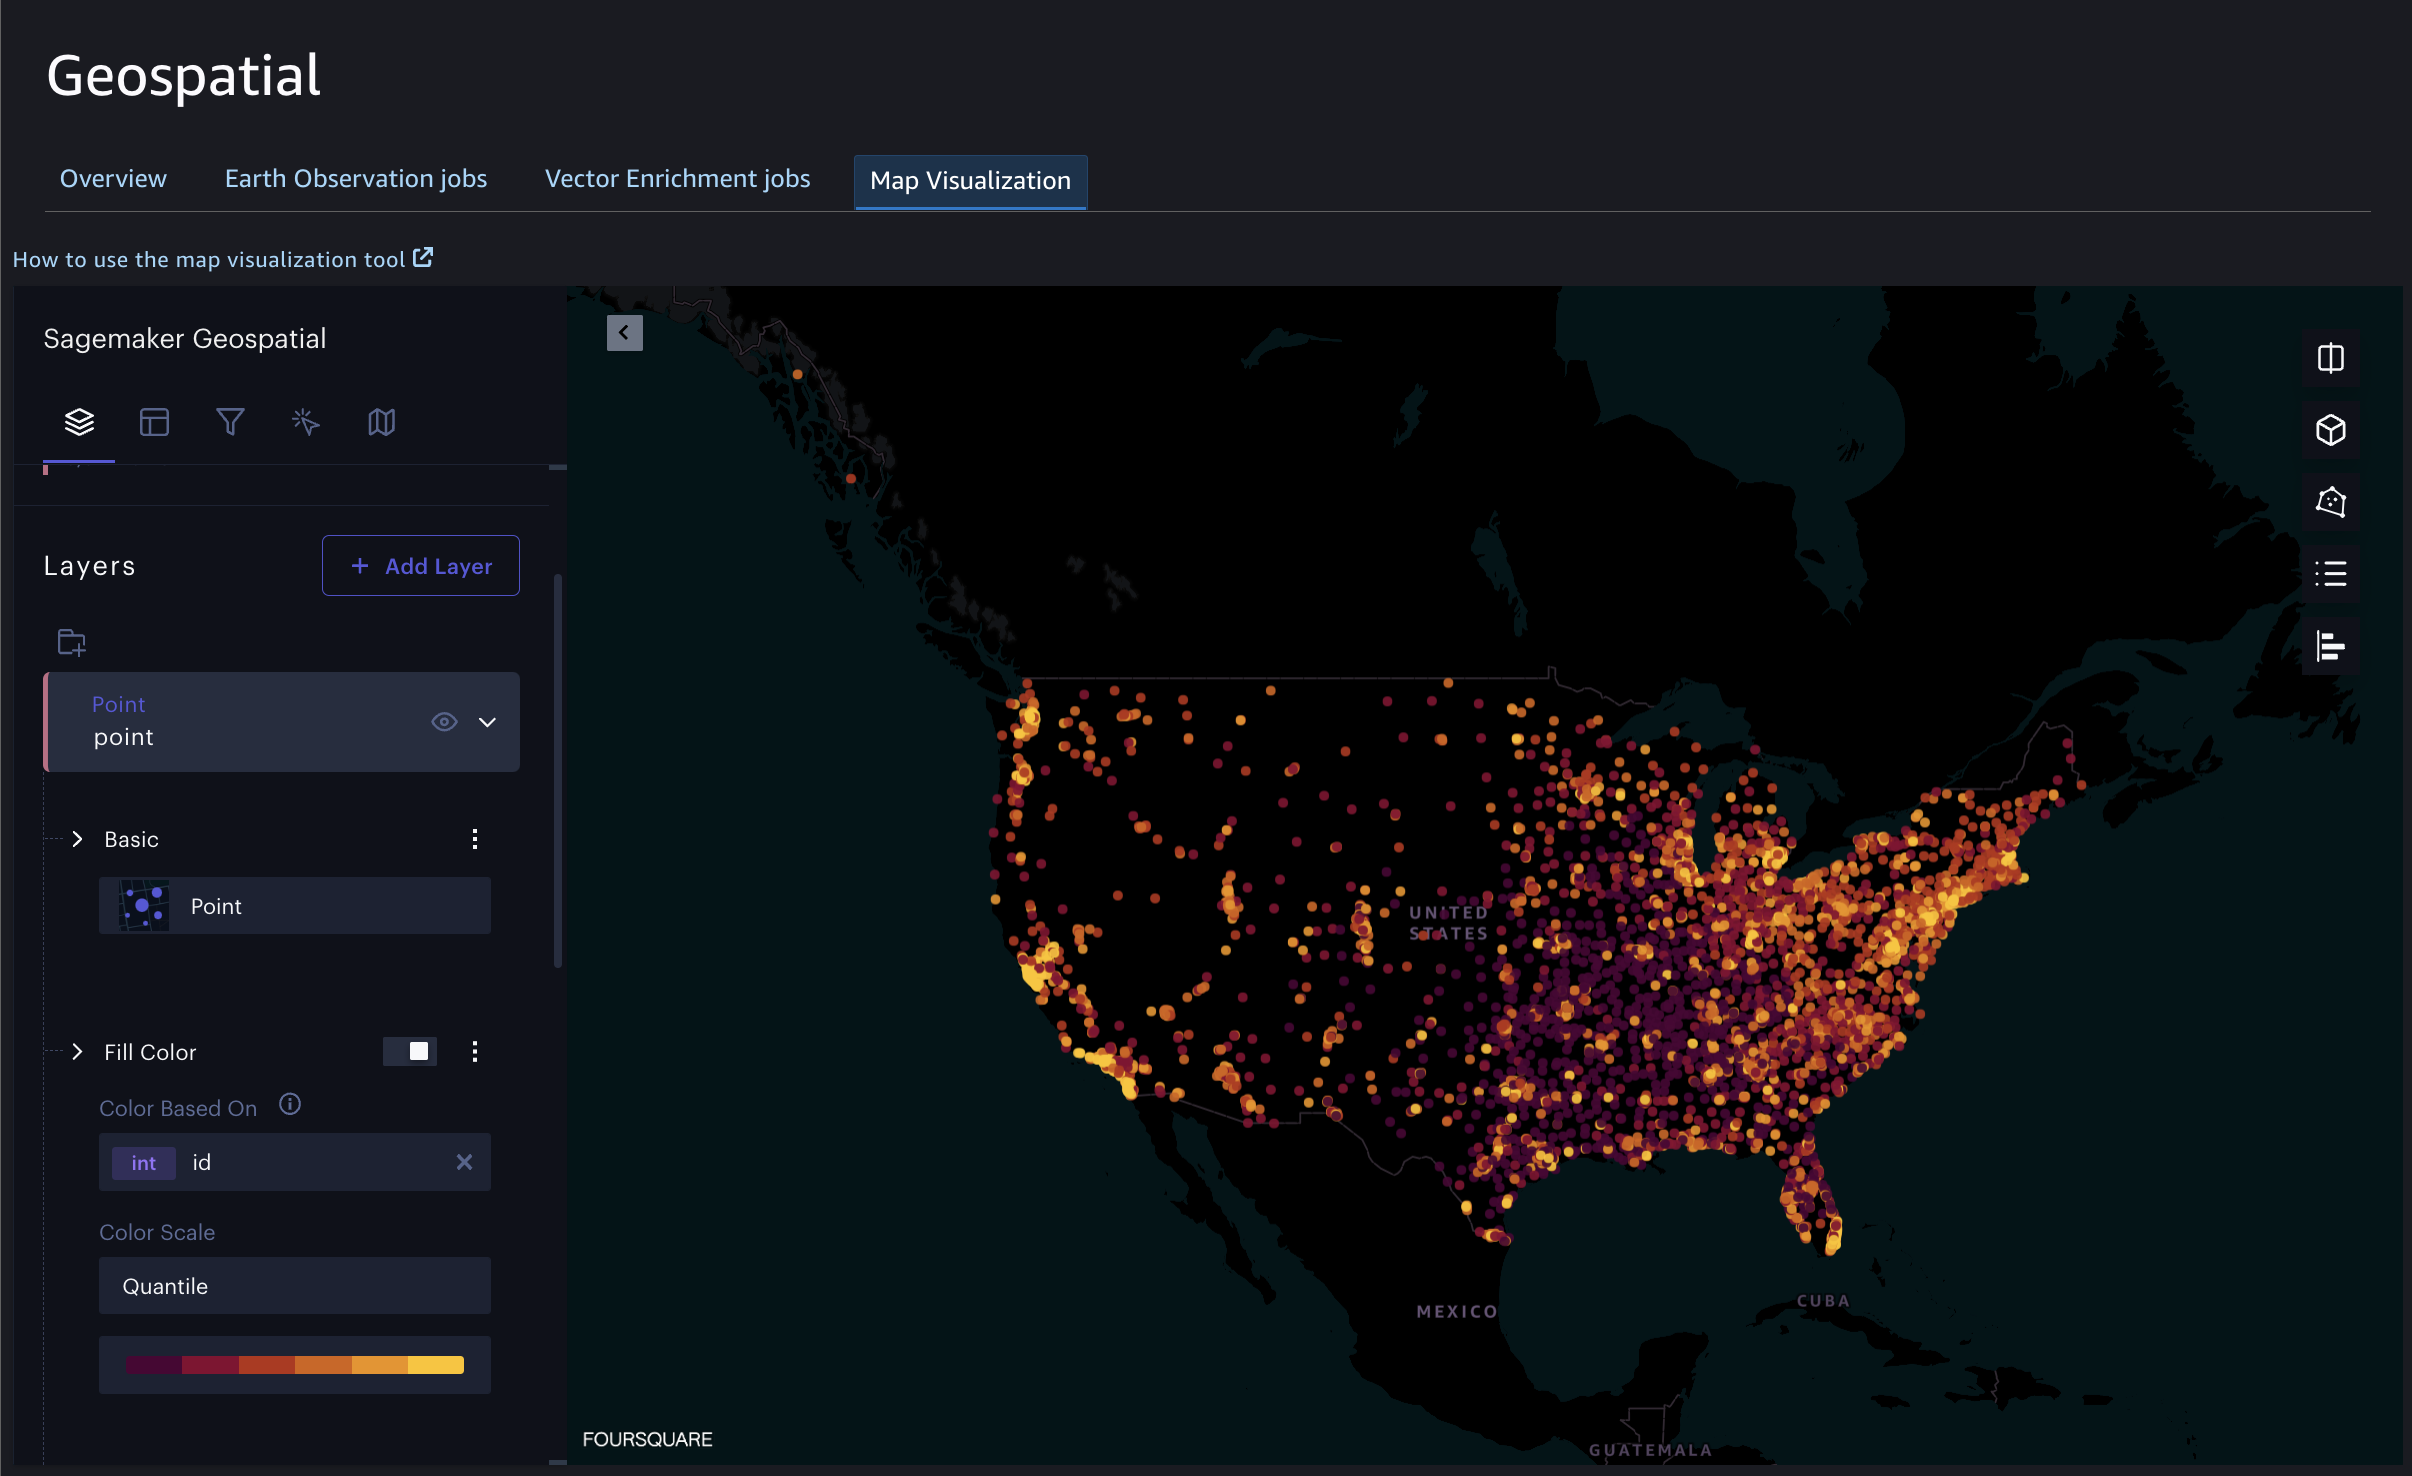Switch to Overview tab
This screenshot has width=2412, height=1476.
[112, 179]
